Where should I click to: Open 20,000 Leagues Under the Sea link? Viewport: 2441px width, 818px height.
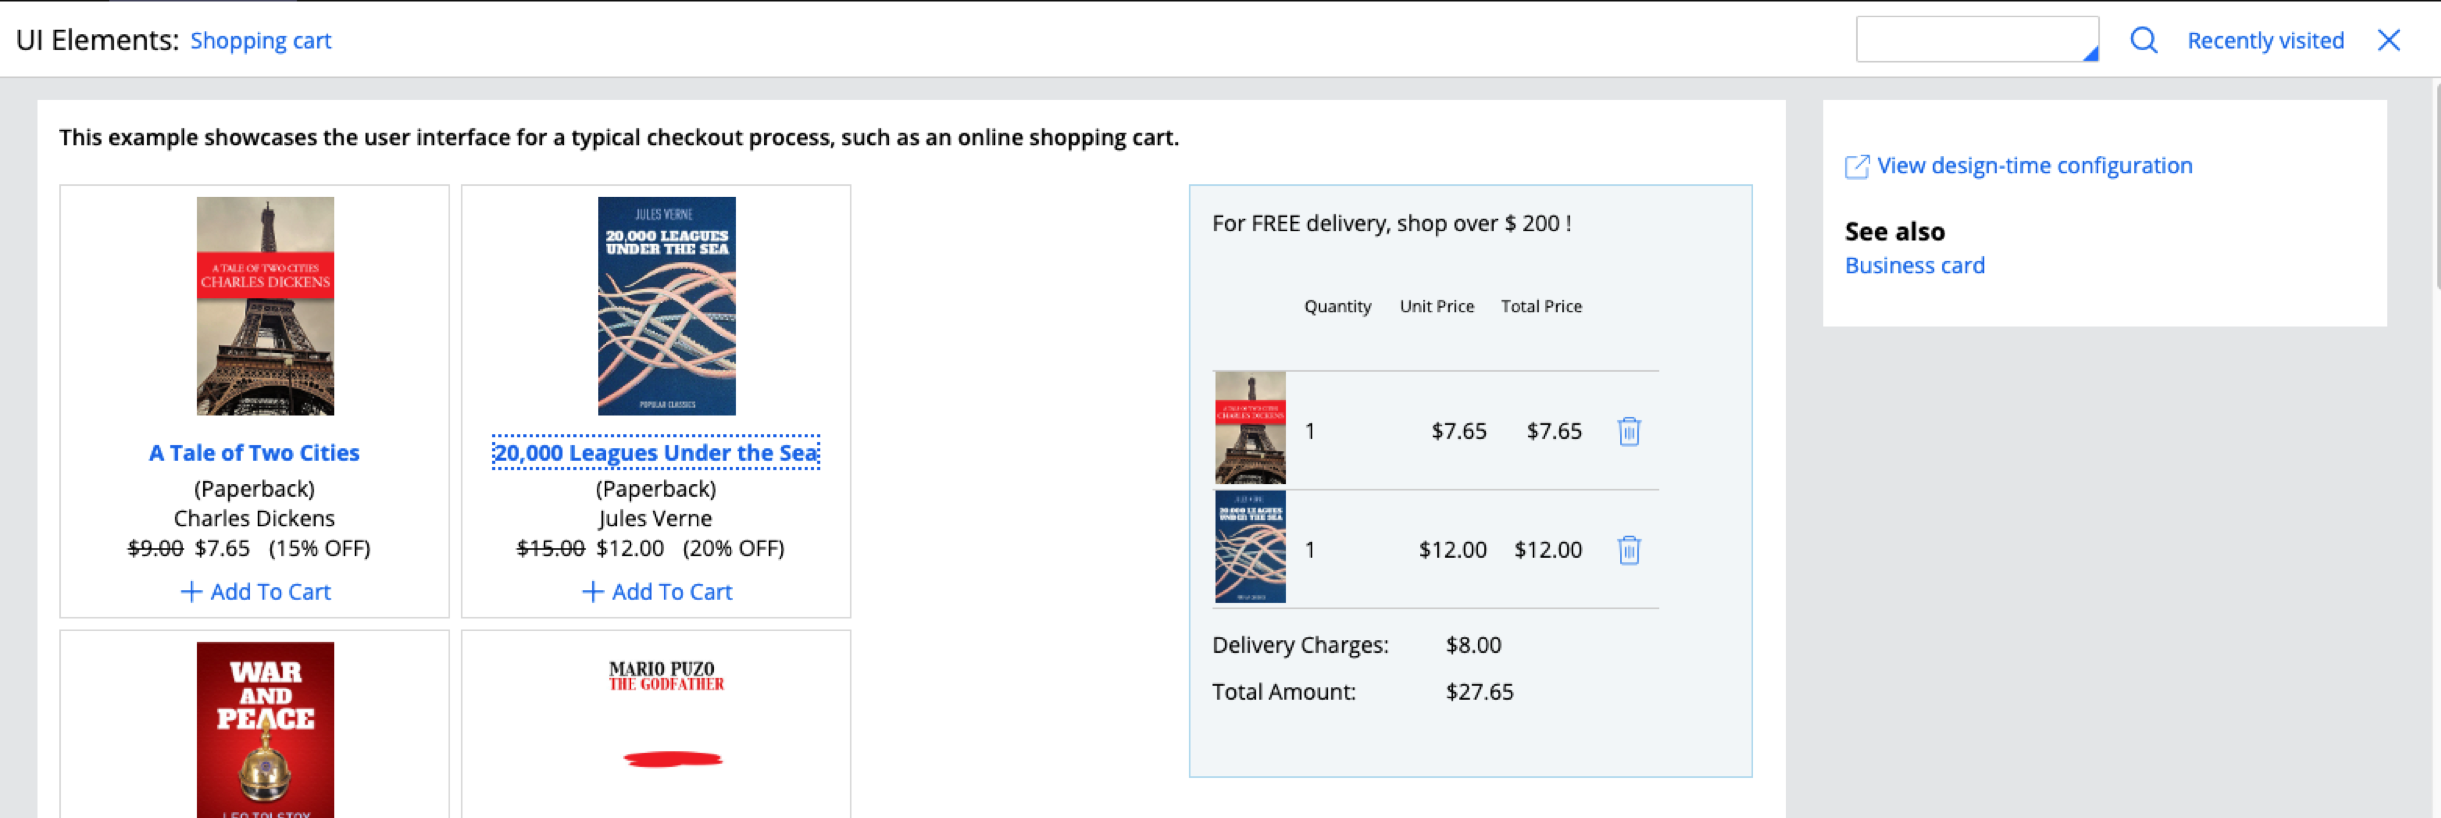point(656,453)
